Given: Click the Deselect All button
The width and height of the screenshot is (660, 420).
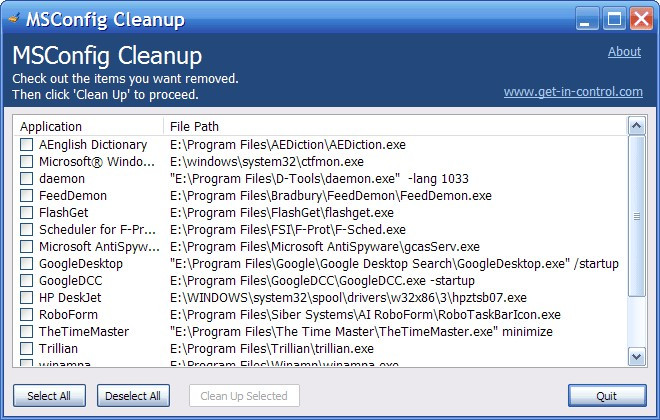Looking at the screenshot, I should tap(133, 396).
